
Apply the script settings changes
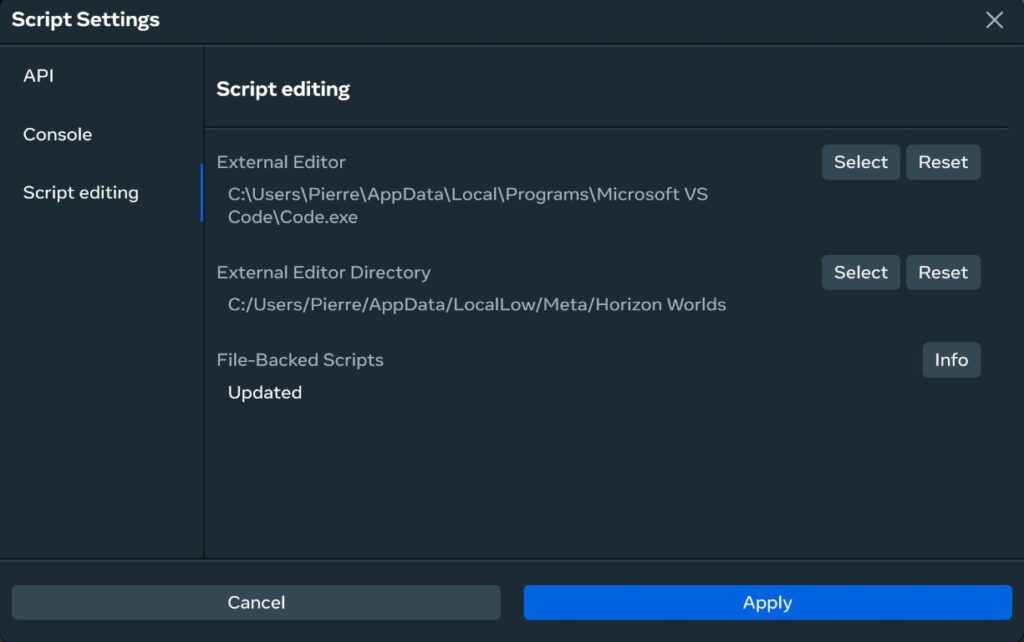[767, 602]
